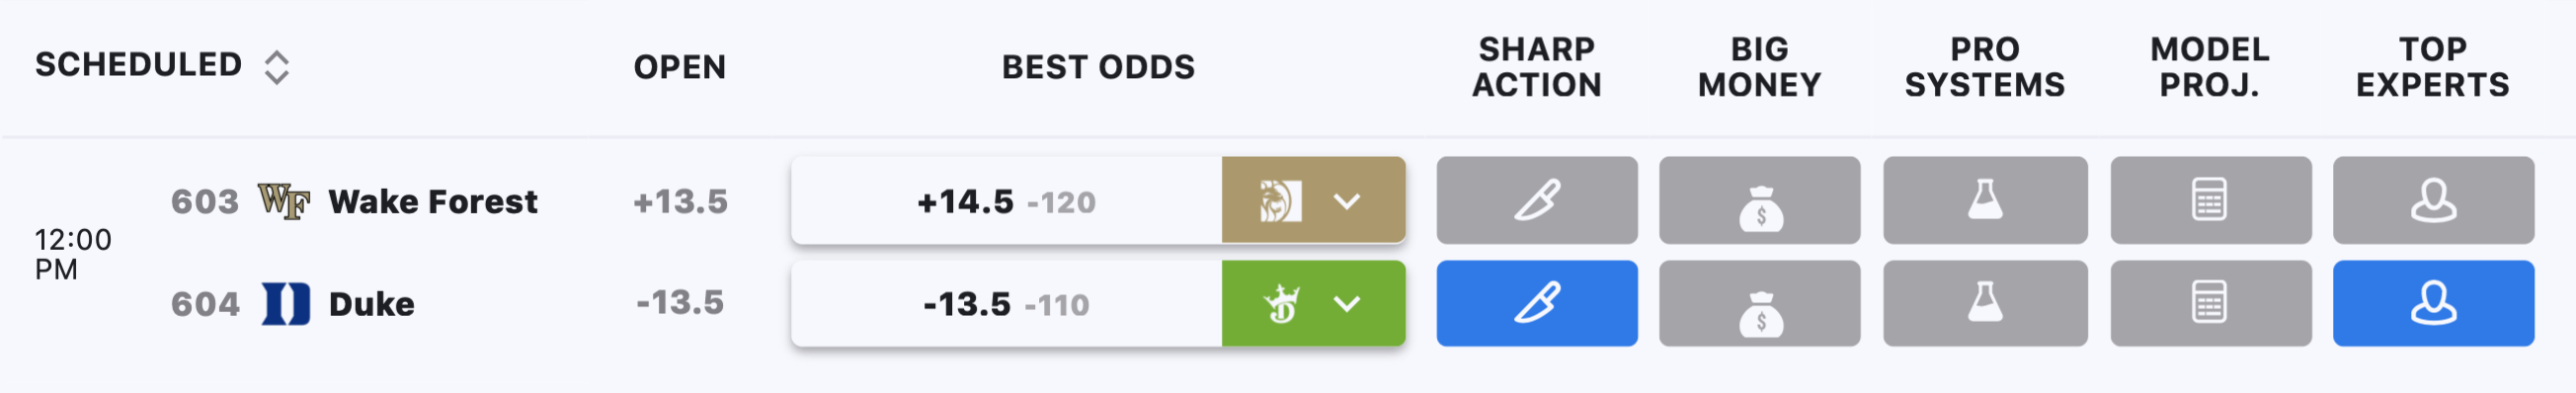Click Duke model projection calculator icon
The height and width of the screenshot is (393, 2576).
[x=2211, y=304]
